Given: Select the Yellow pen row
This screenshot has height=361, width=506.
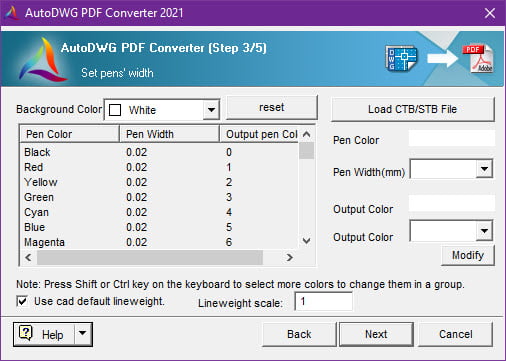Looking at the screenshot, I should (159, 182).
